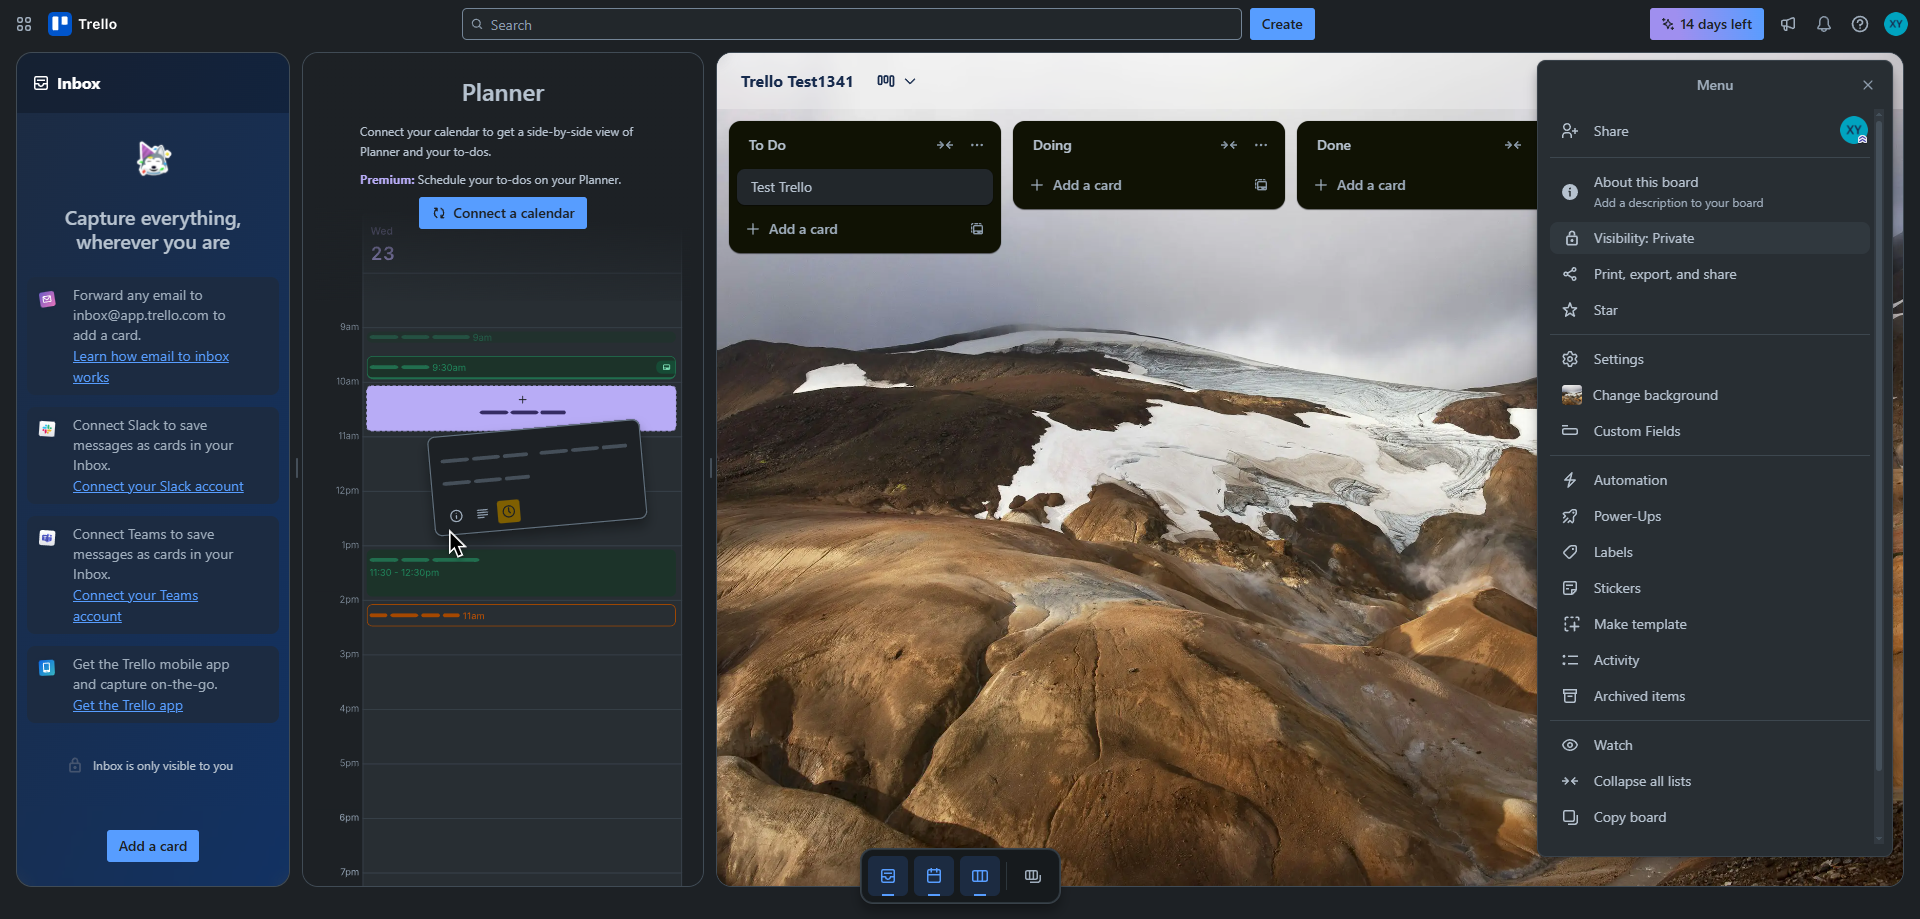Open Power-Ups
The height and width of the screenshot is (919, 1920).
click(1710, 516)
